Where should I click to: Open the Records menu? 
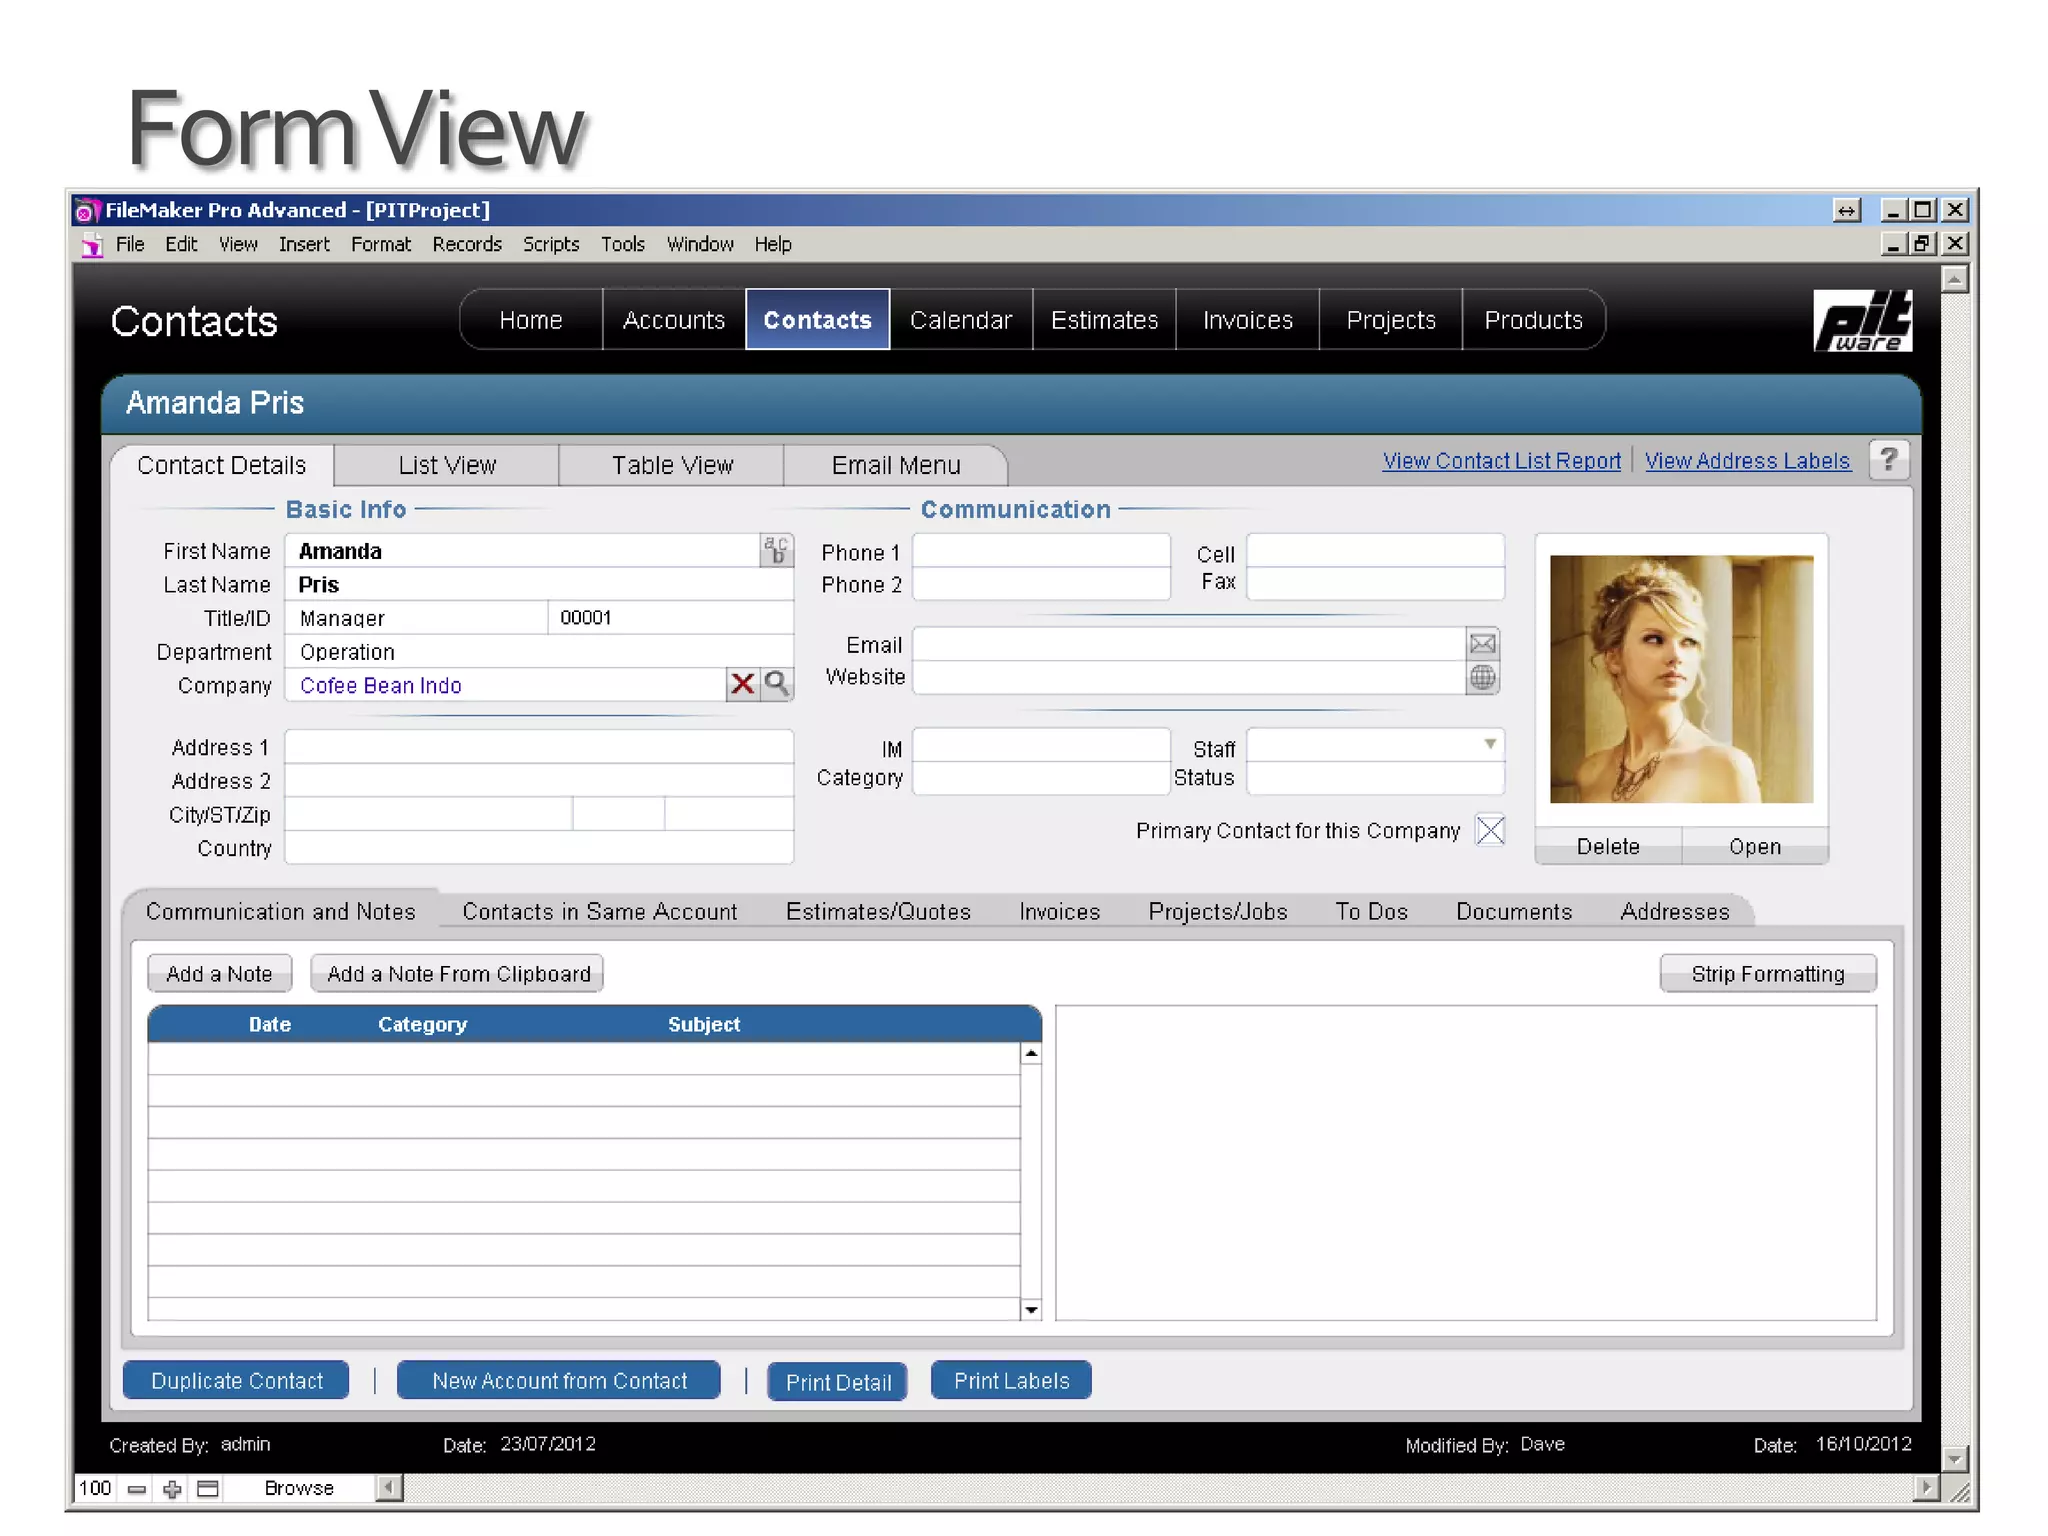467,244
